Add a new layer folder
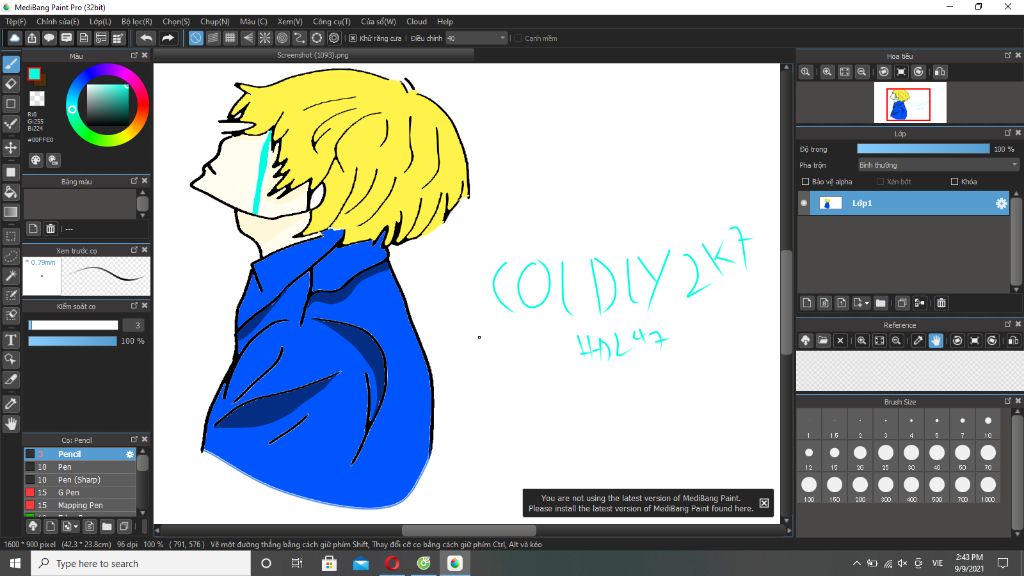 click(880, 303)
